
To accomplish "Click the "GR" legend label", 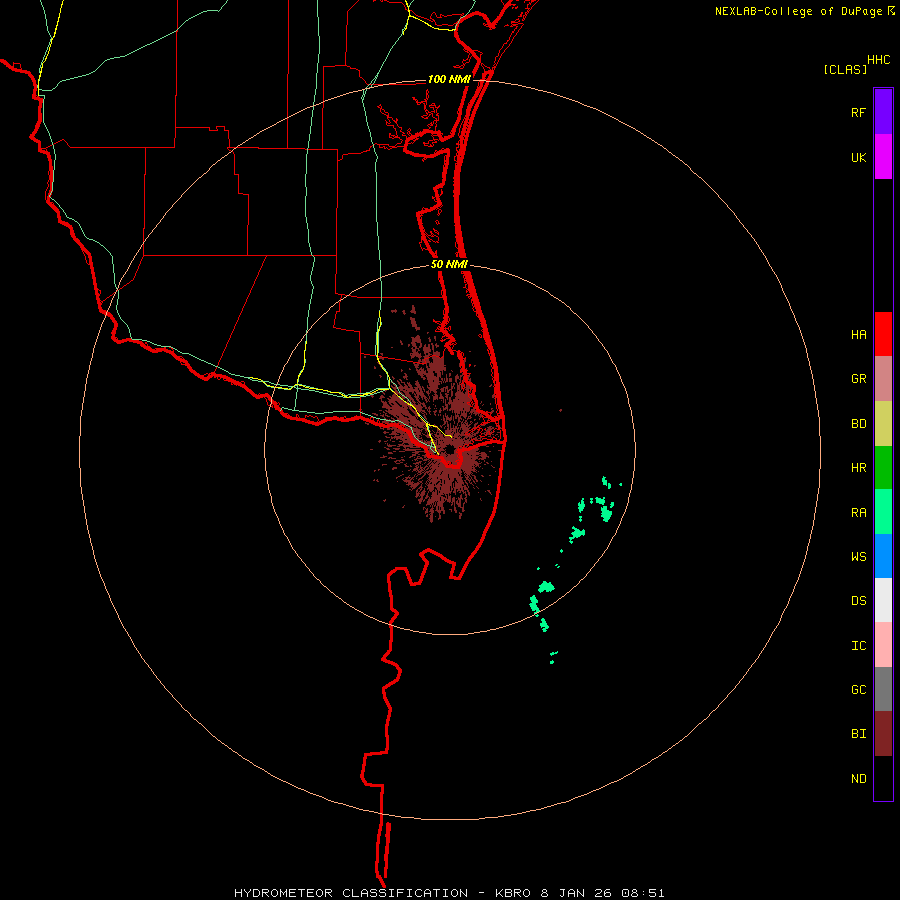I will 858,379.
